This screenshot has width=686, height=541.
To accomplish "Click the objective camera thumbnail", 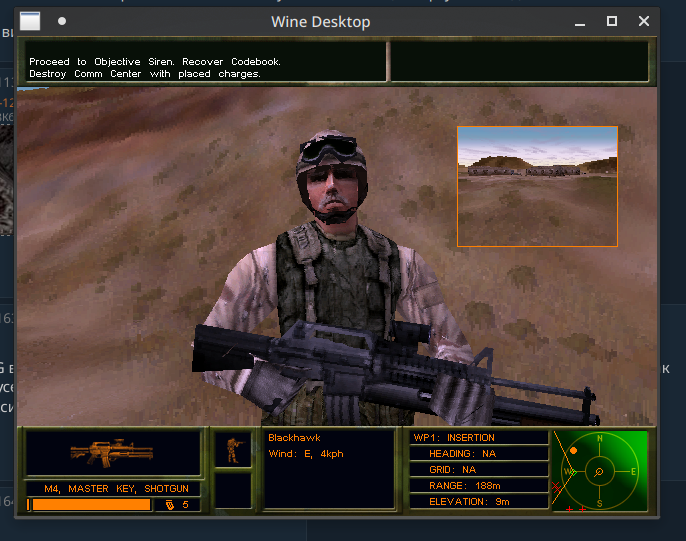I will coord(537,186).
